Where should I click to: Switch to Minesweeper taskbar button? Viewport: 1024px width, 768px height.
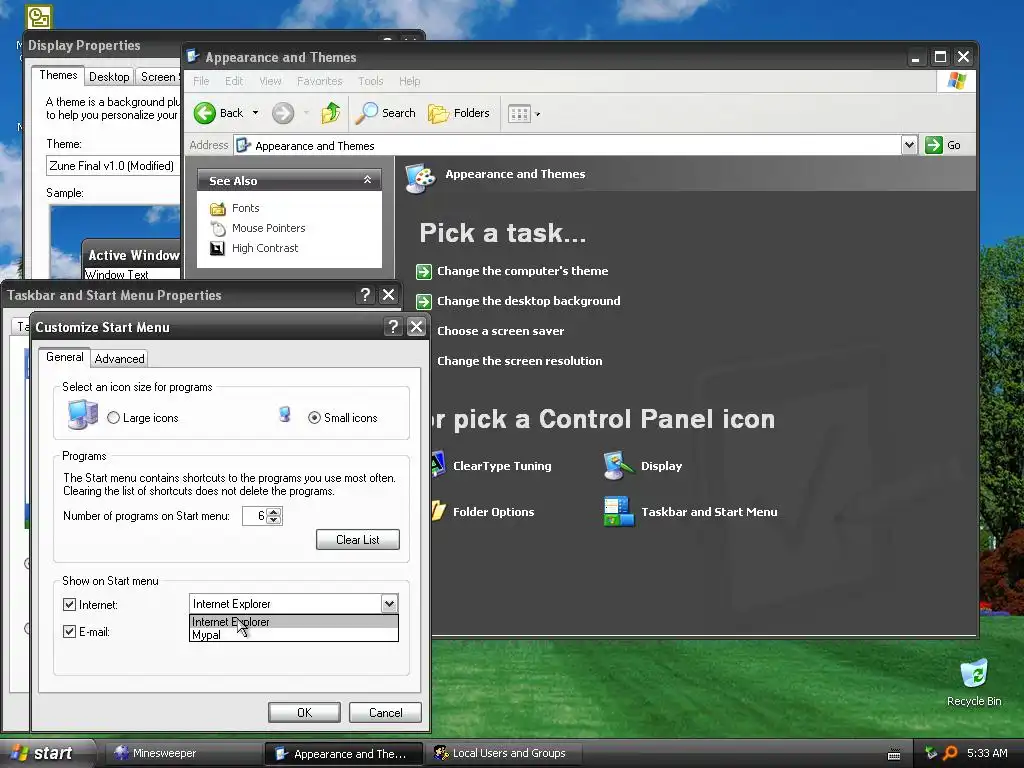click(x=183, y=753)
